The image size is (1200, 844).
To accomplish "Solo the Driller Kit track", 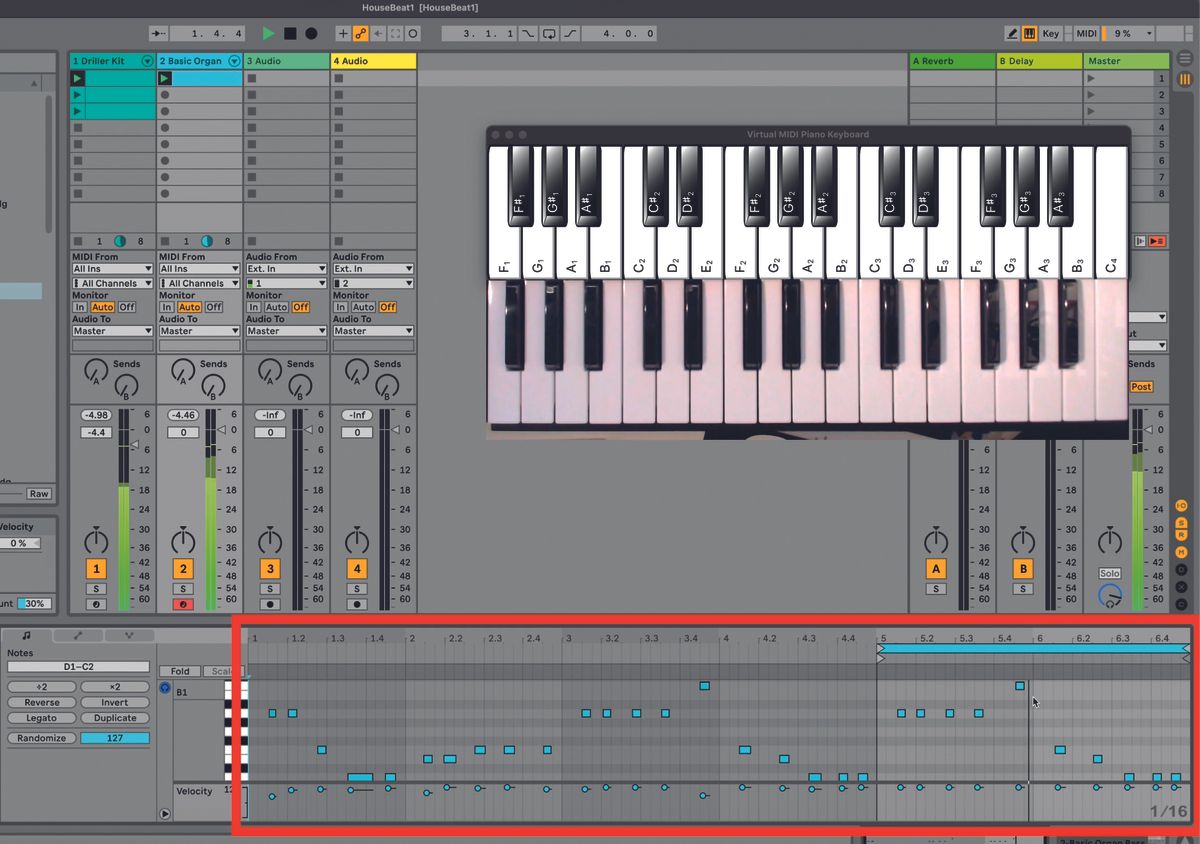I will pyautogui.click(x=96, y=589).
